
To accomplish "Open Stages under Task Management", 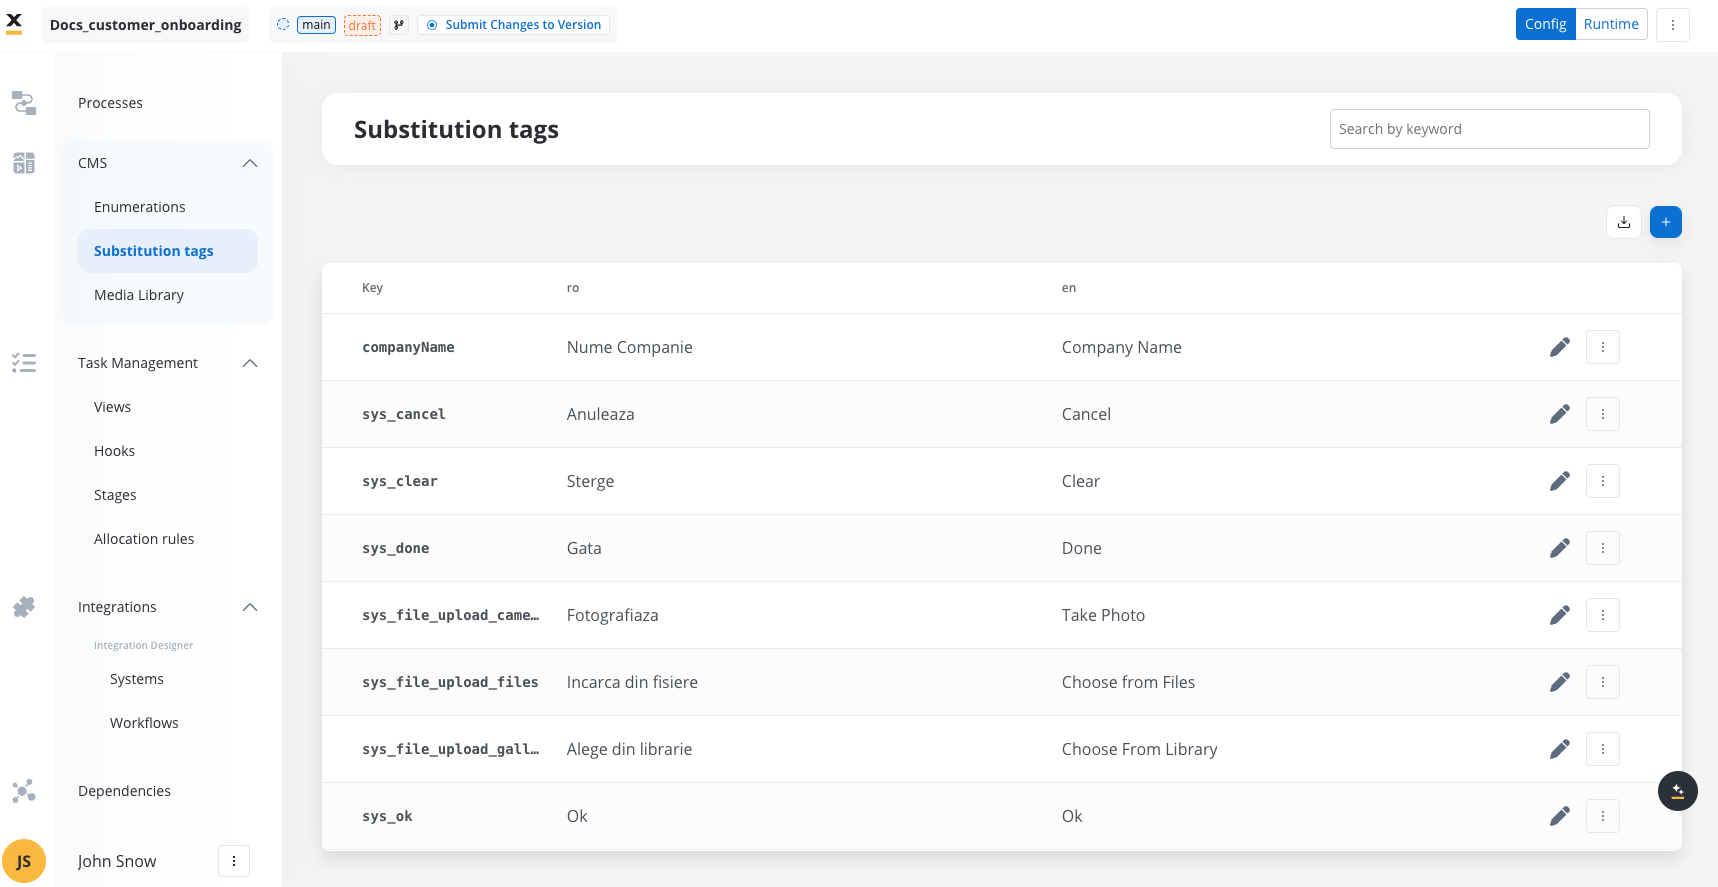I will [116, 495].
